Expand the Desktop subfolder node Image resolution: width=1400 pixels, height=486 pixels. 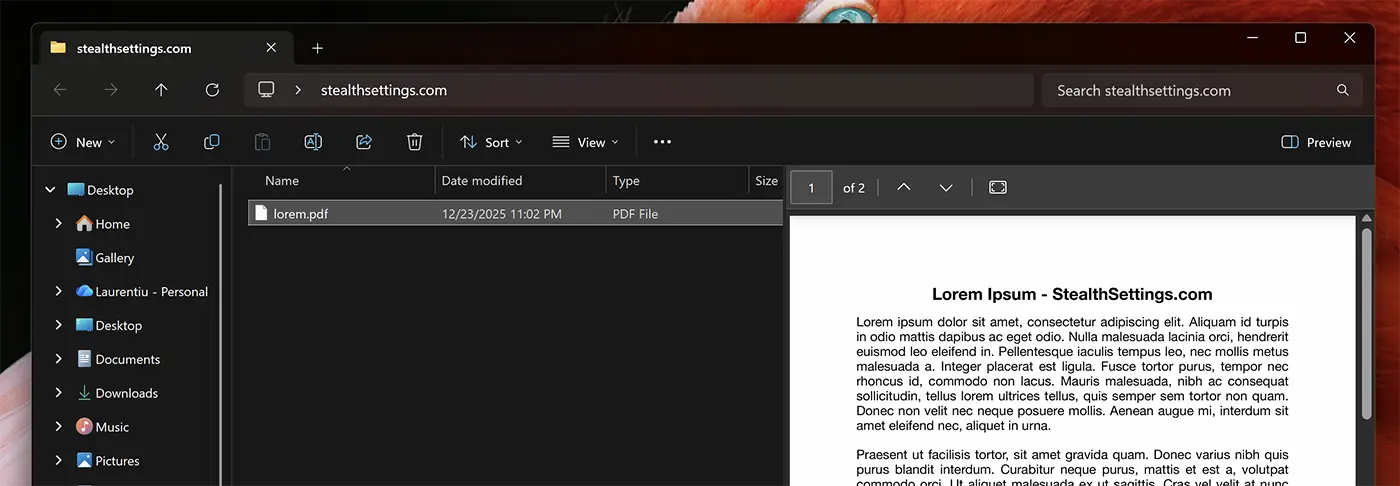(x=58, y=325)
